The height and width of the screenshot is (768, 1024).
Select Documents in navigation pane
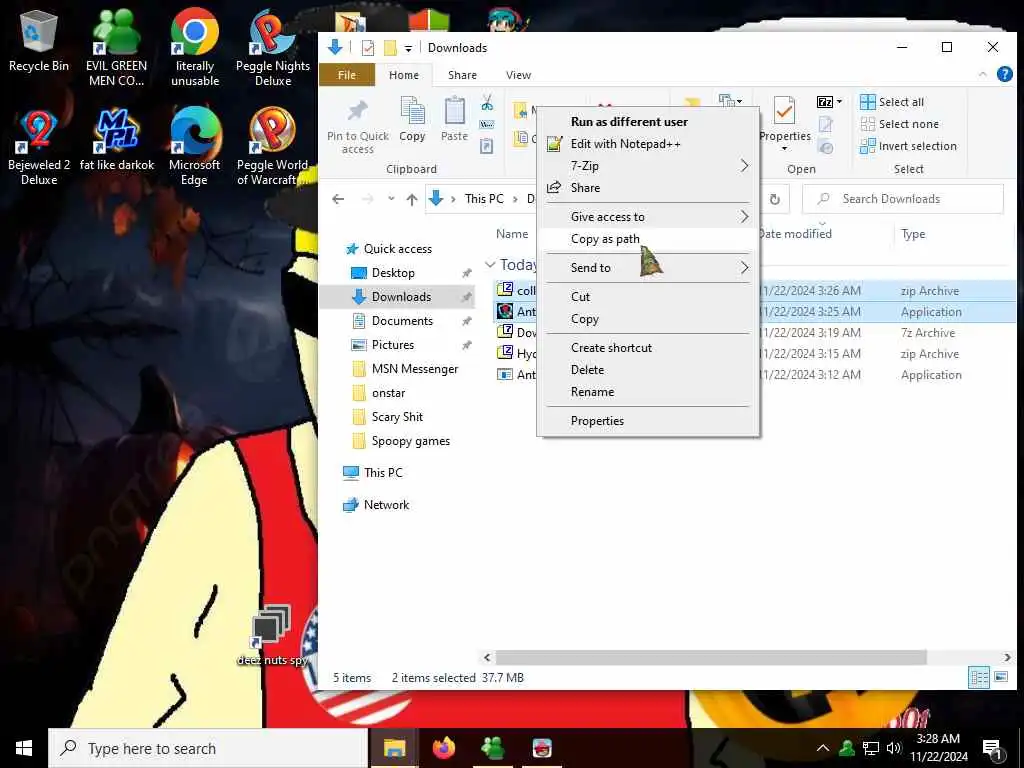(x=402, y=321)
